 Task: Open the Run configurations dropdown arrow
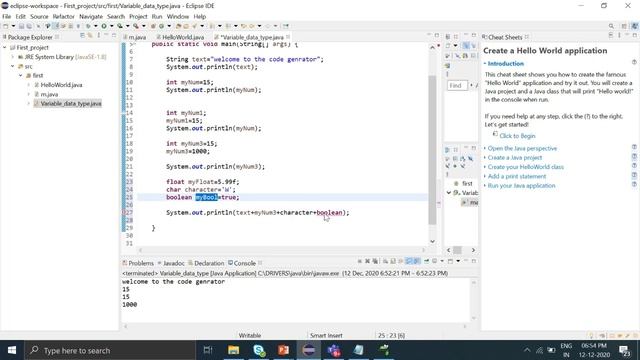pyautogui.click(x=111, y=26)
